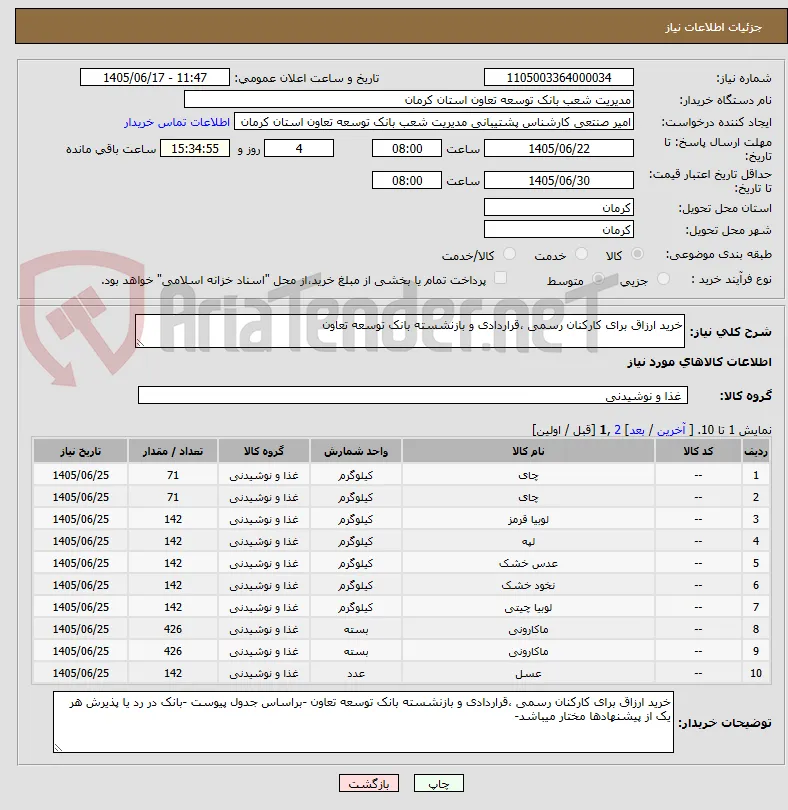Viewport: 788px width, 810px height.
Task: Go to page 2 of the items list
Action: pyautogui.click(x=617, y=430)
